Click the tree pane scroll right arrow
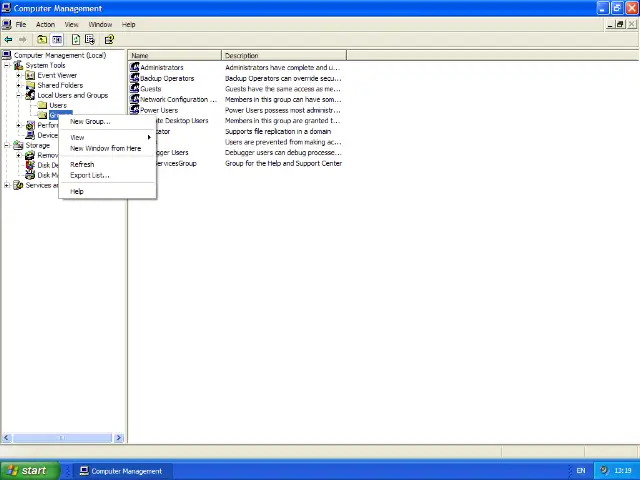Screen dimensions: 640x480 (x=119, y=438)
